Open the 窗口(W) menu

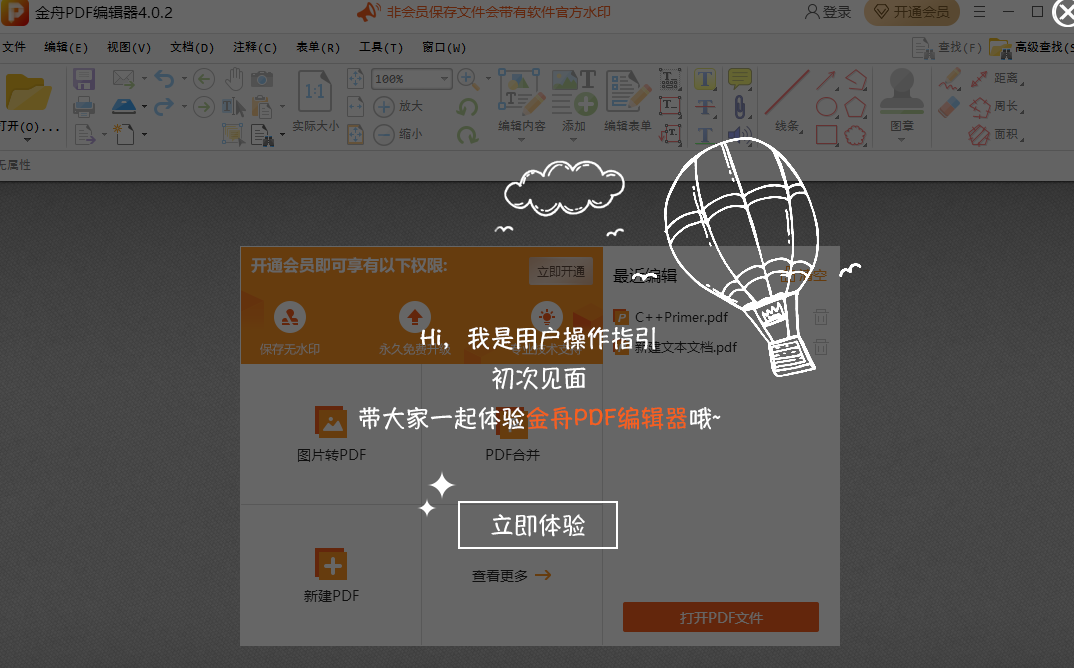point(444,47)
